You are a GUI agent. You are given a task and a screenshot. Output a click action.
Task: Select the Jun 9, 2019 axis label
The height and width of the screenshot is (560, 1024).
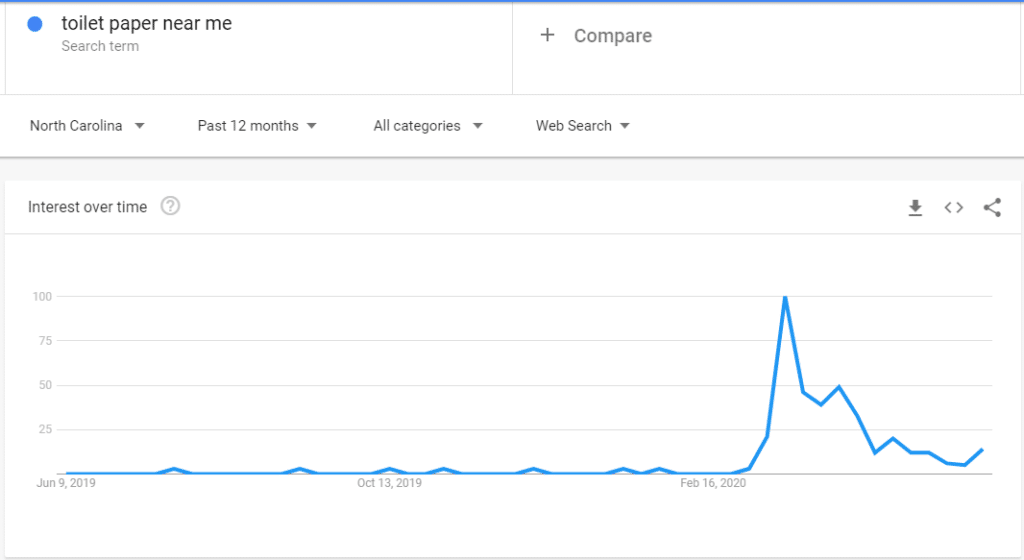coord(66,483)
